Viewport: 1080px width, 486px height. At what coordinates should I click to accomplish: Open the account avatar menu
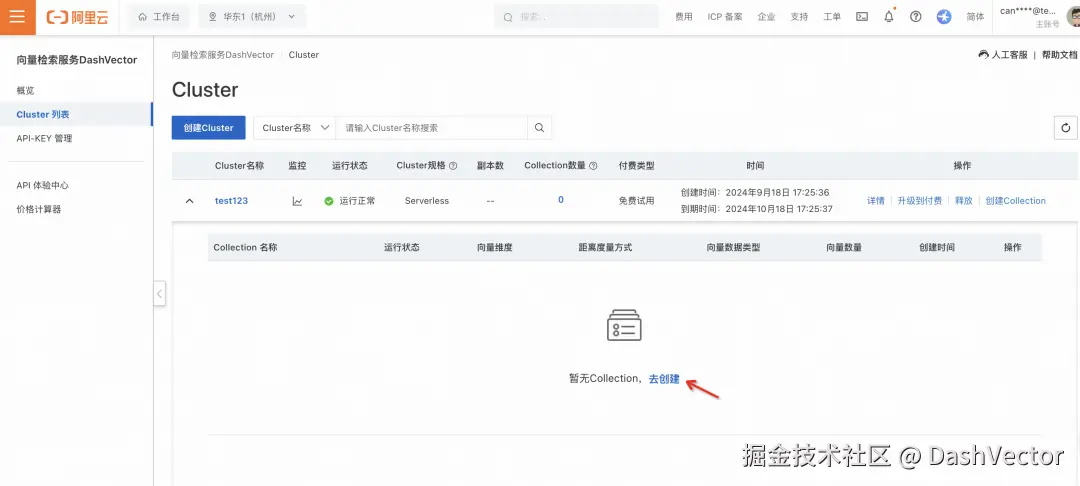point(1073,17)
